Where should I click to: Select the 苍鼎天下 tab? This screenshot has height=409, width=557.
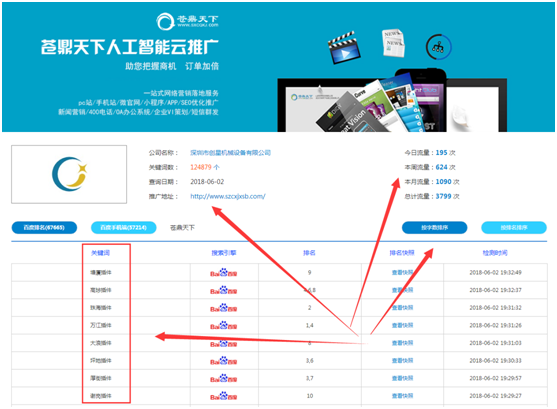tap(182, 227)
